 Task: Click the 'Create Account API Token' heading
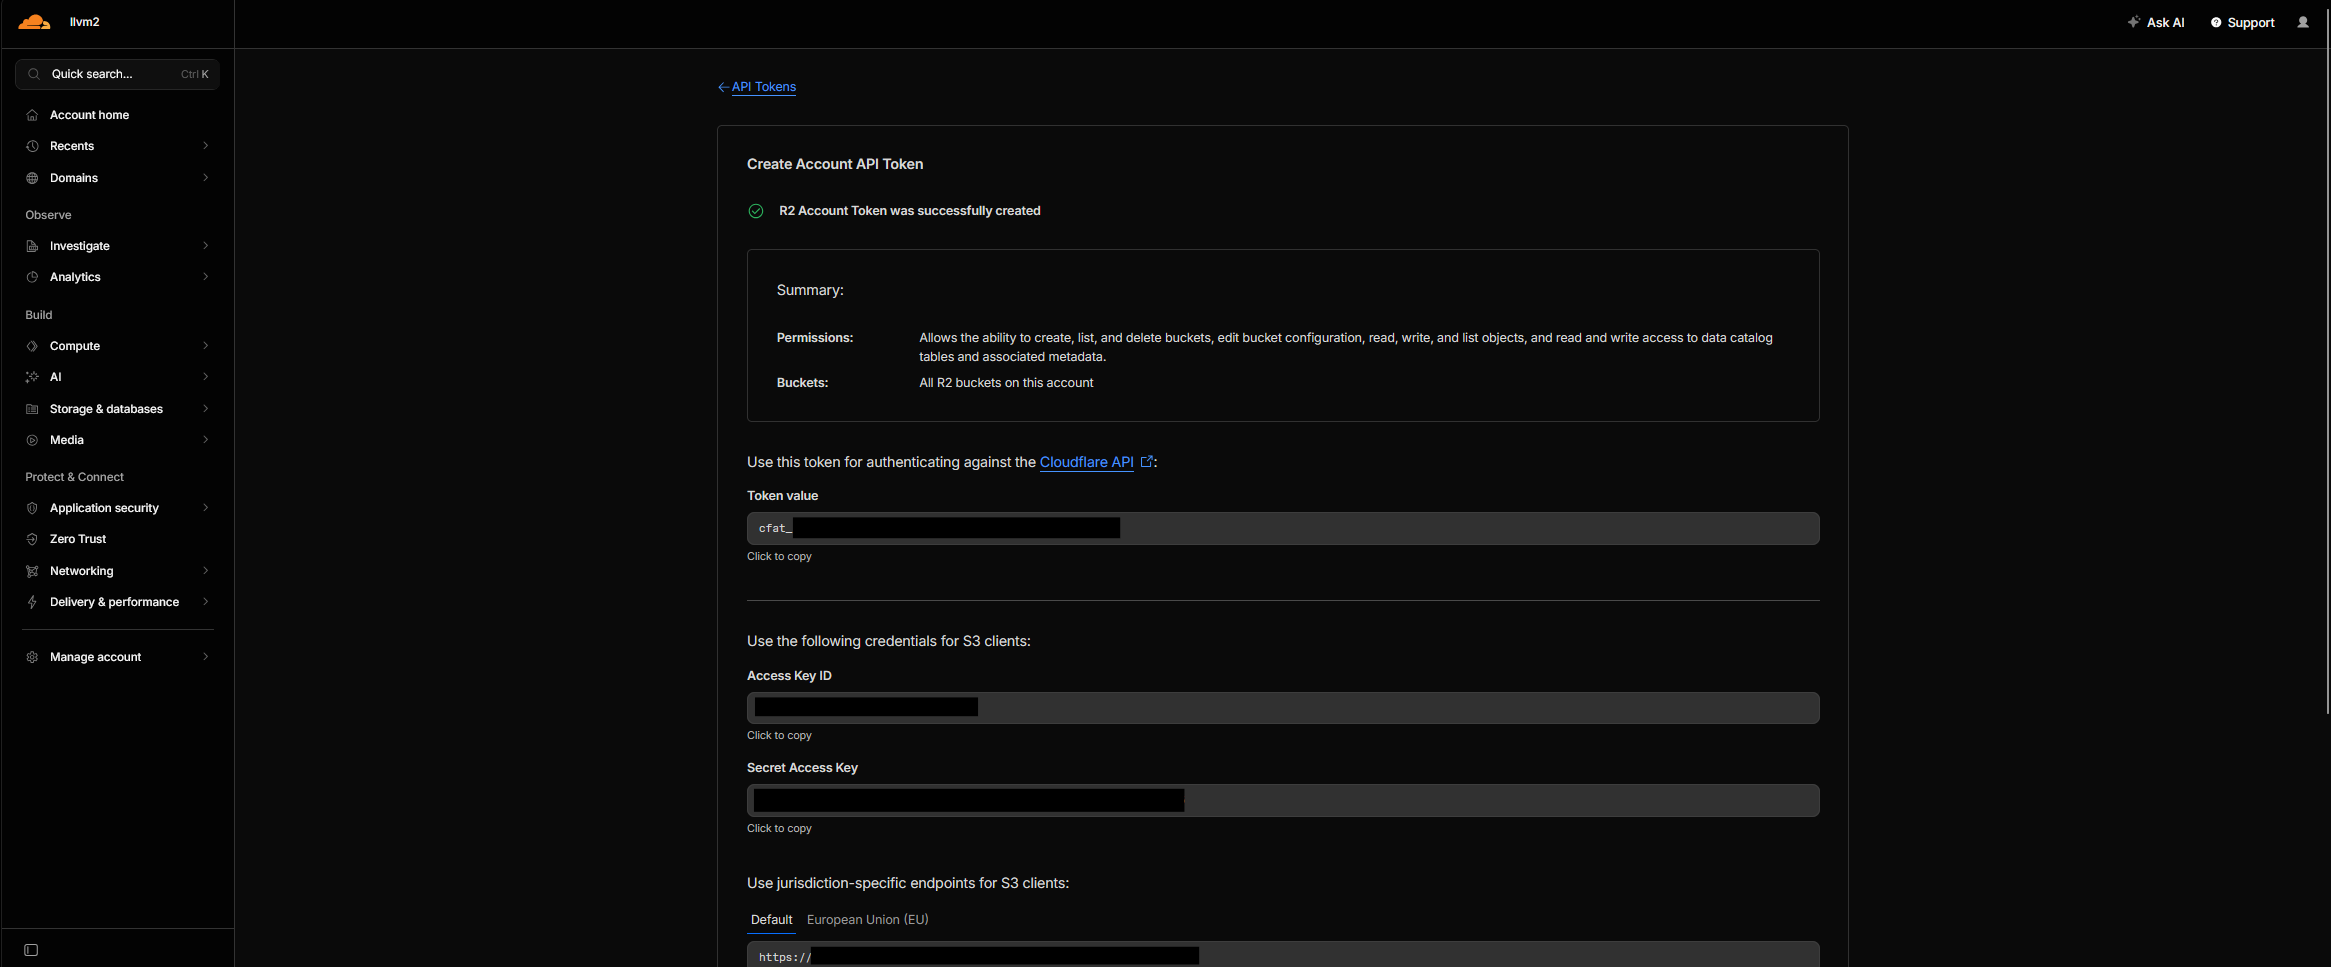point(835,164)
